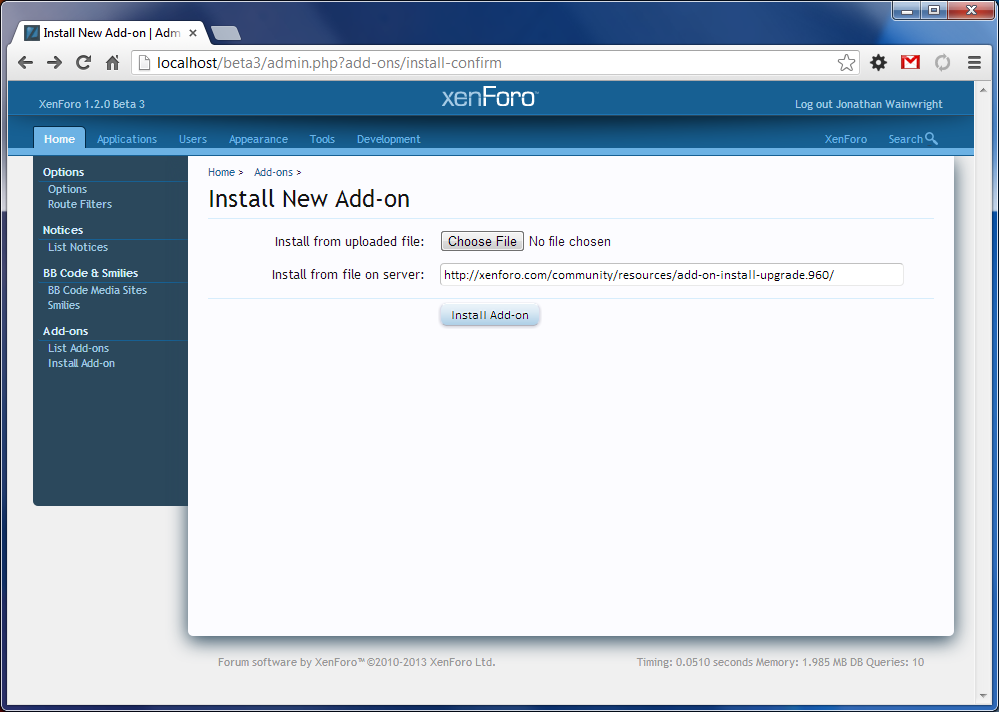Screen dimensions: 999x712
Task: Open Install Add-on in the sidebar
Action: point(82,363)
